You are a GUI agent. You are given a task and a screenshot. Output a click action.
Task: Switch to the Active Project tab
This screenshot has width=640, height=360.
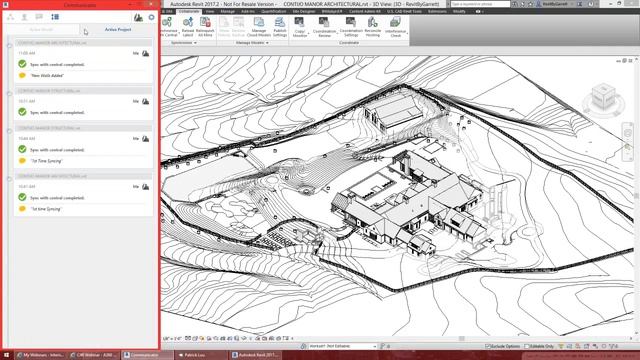coord(118,29)
